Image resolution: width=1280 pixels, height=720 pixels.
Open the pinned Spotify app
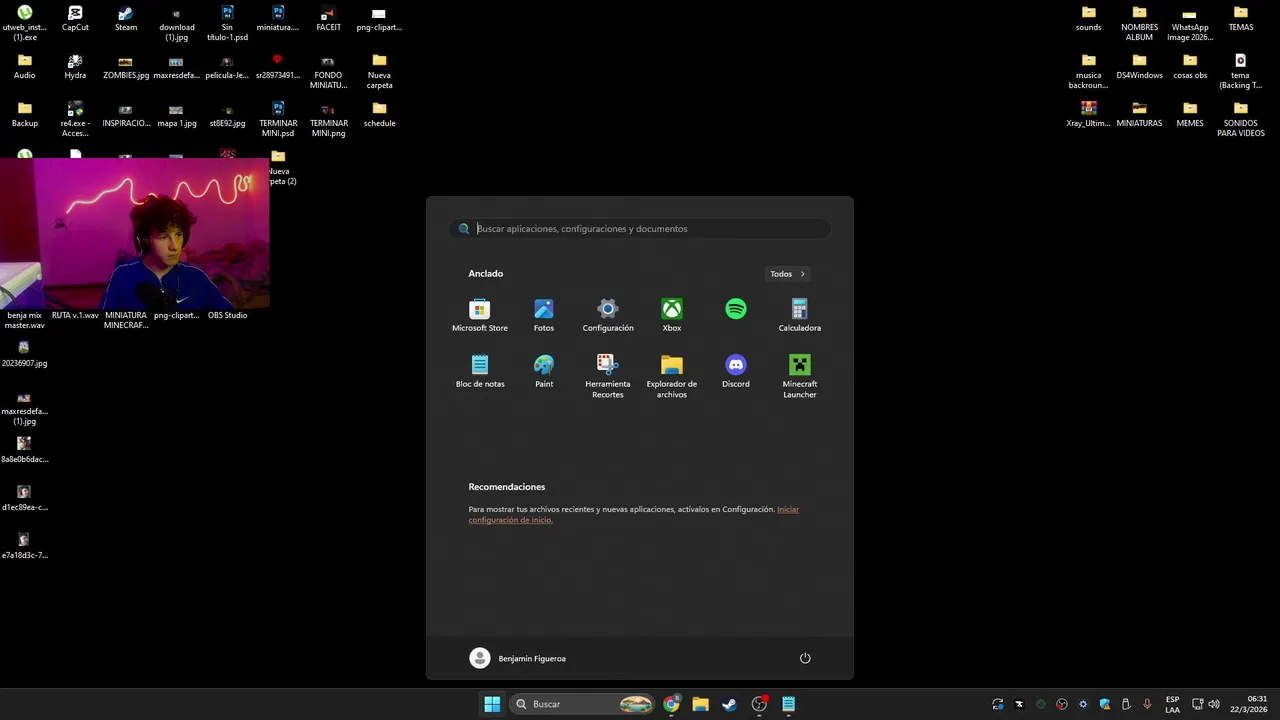point(736,309)
